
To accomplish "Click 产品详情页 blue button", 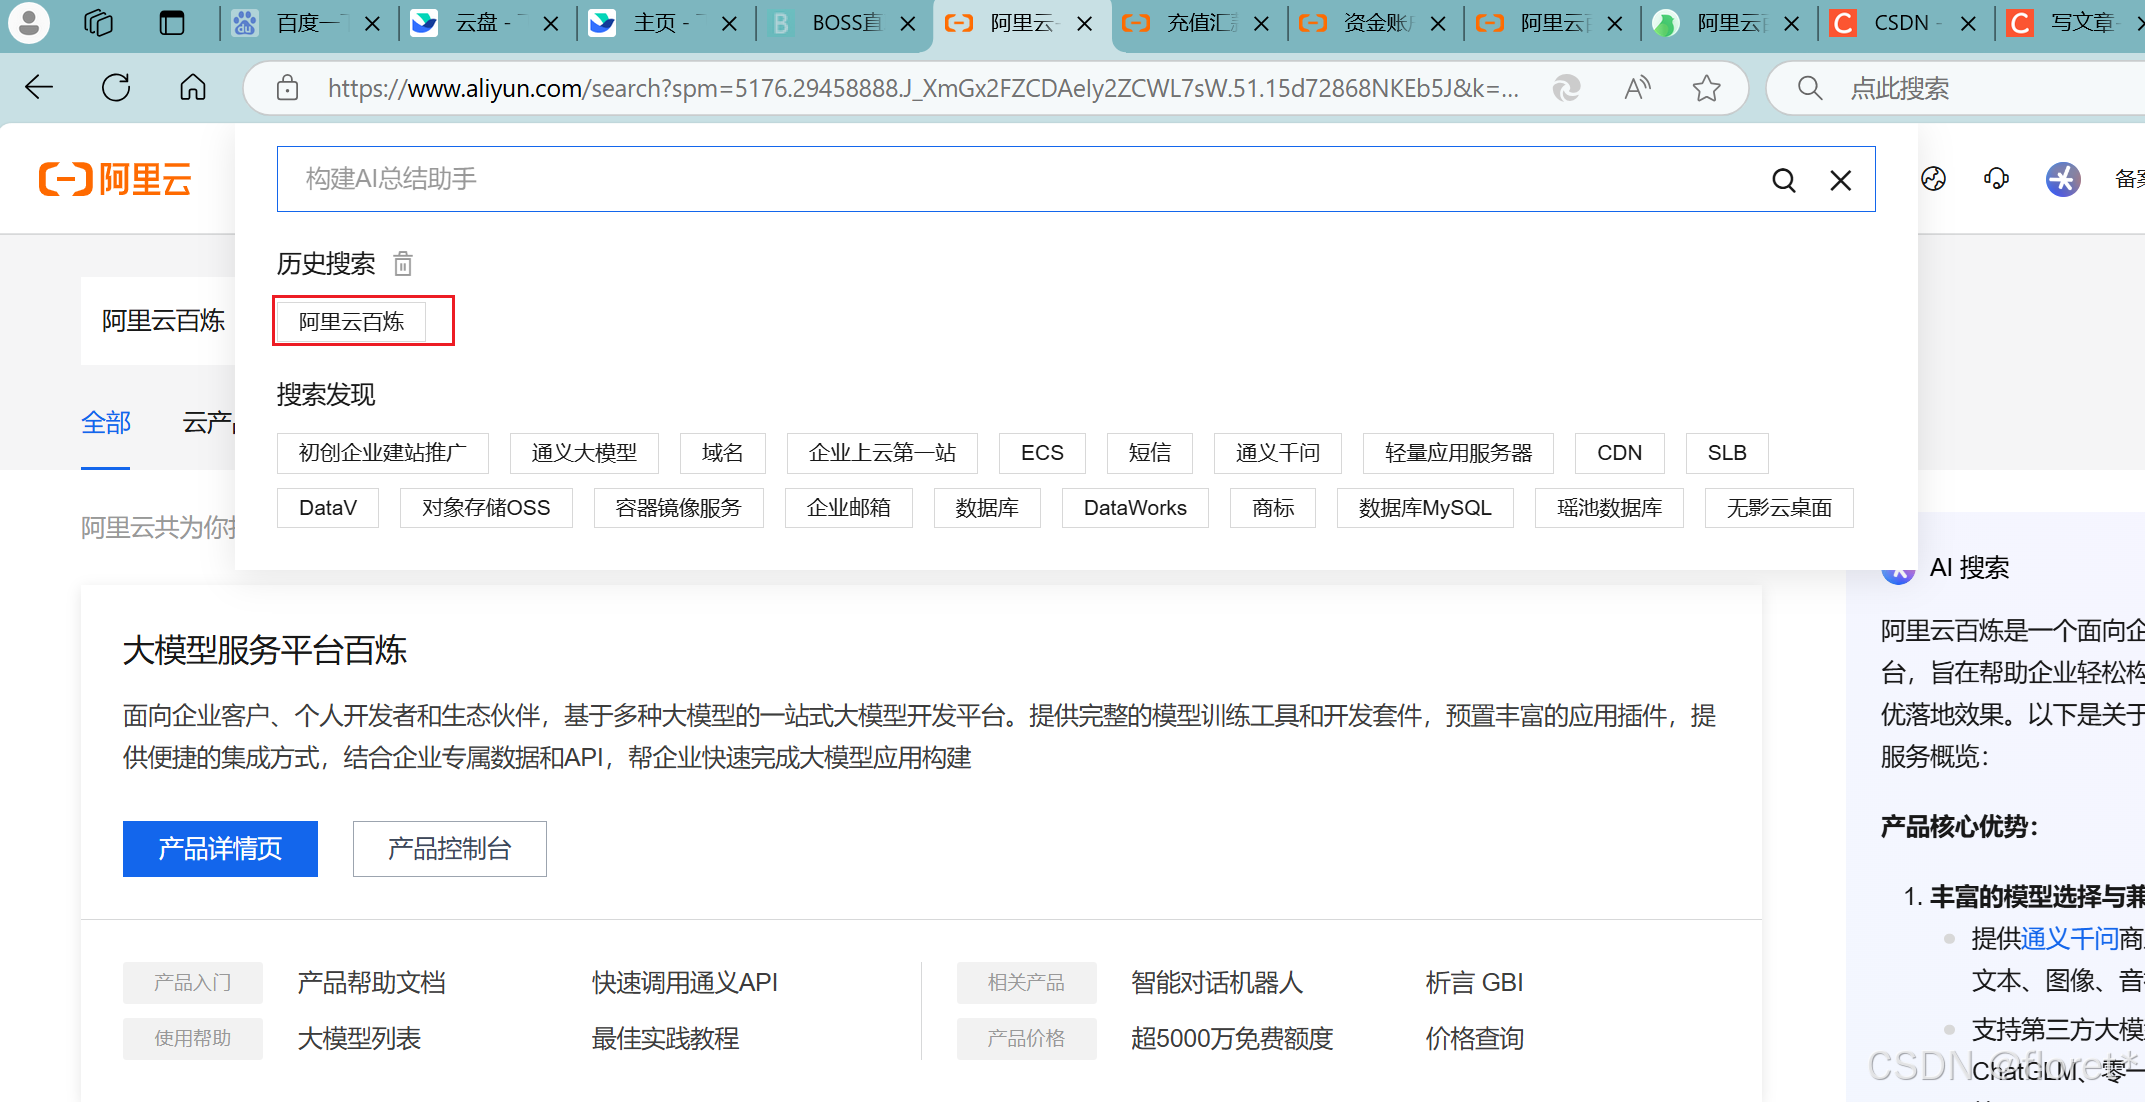I will click(x=220, y=848).
